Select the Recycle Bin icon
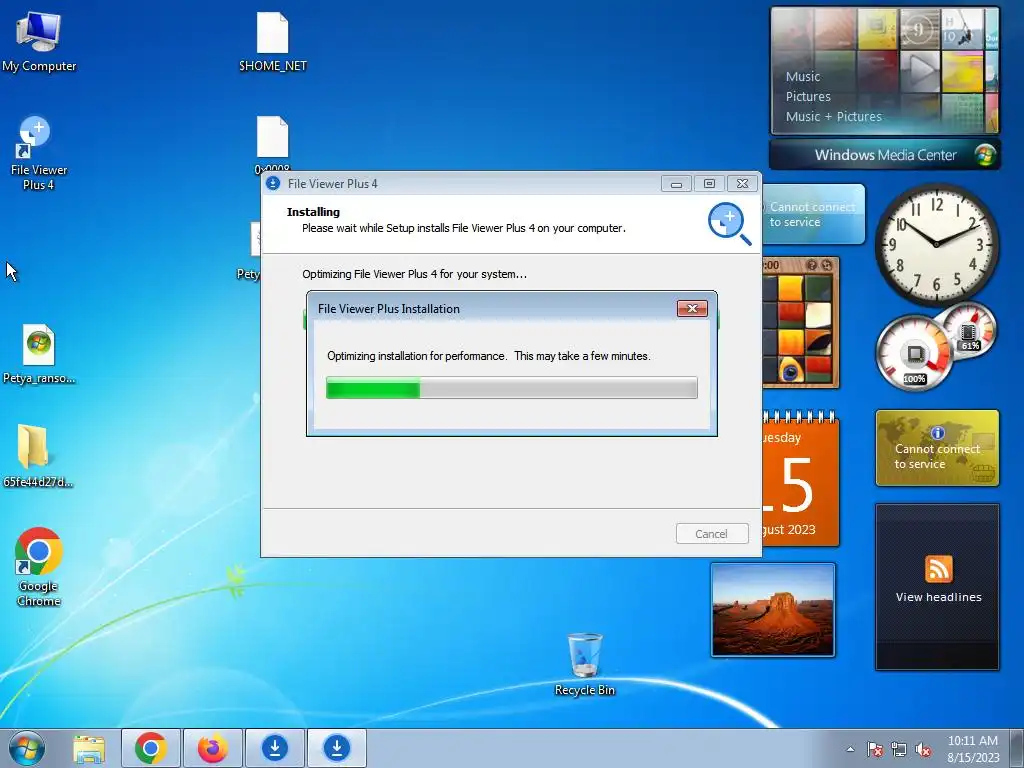Screen dimensions: 1024x768 (x=584, y=664)
